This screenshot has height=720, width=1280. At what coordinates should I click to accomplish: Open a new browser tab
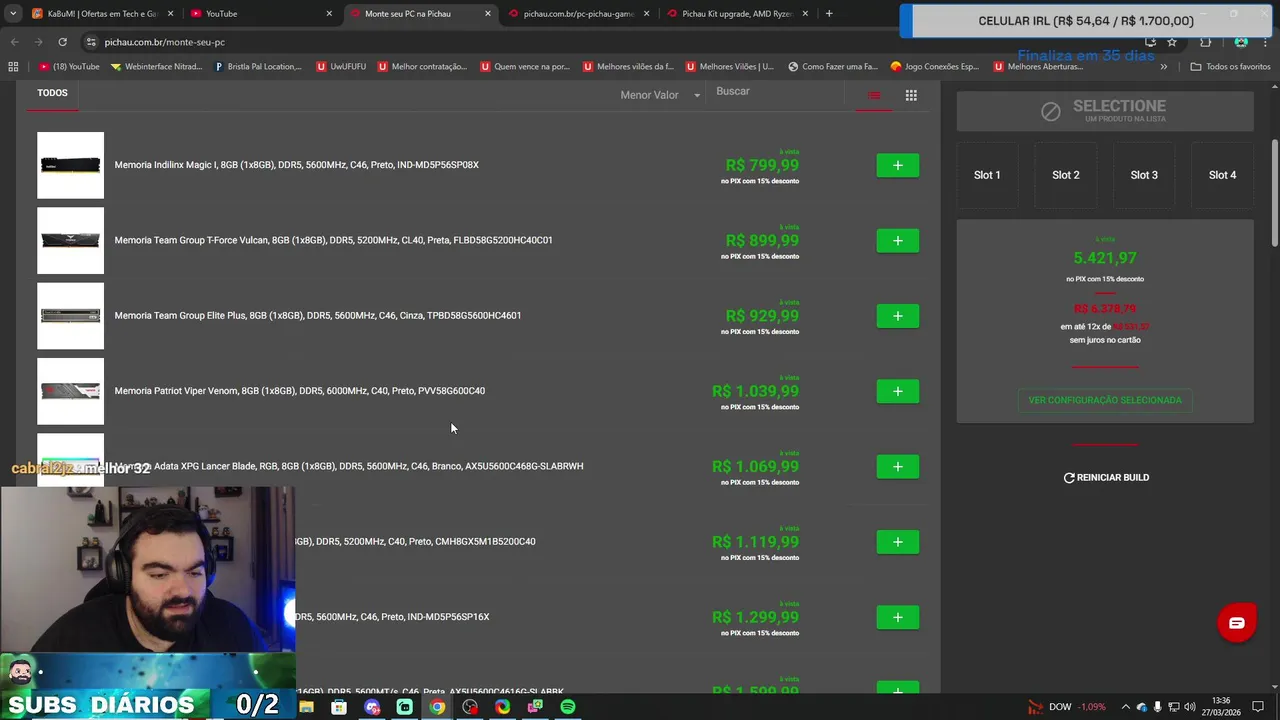829,14
